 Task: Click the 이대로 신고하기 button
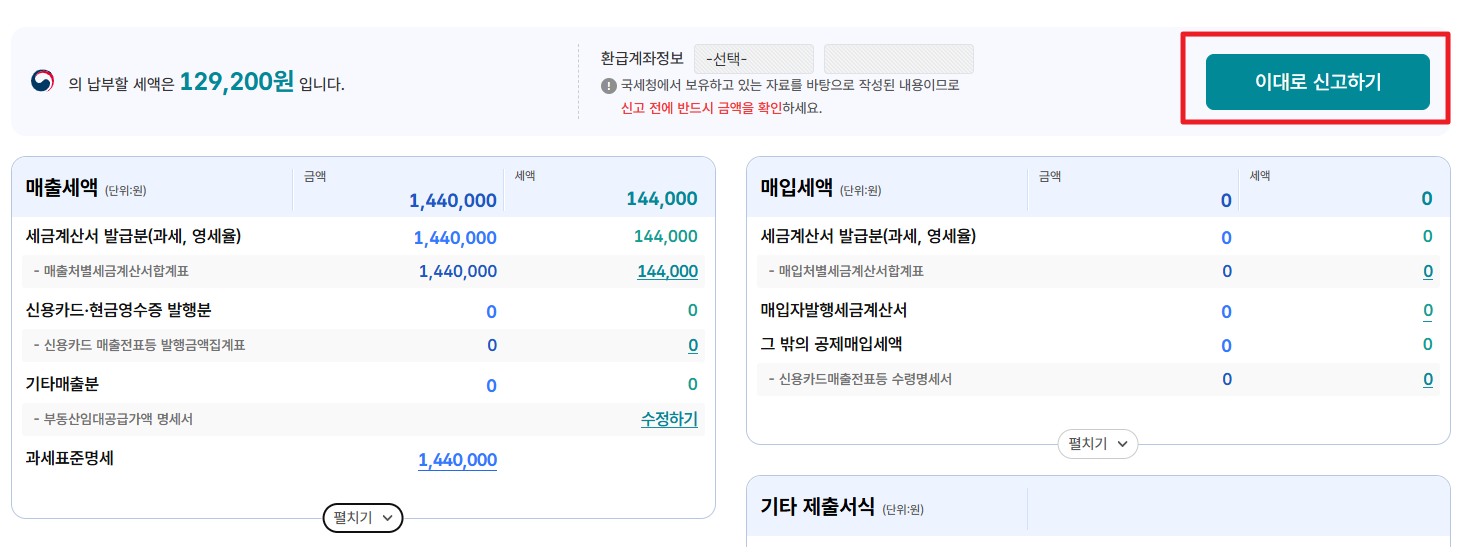1318,82
